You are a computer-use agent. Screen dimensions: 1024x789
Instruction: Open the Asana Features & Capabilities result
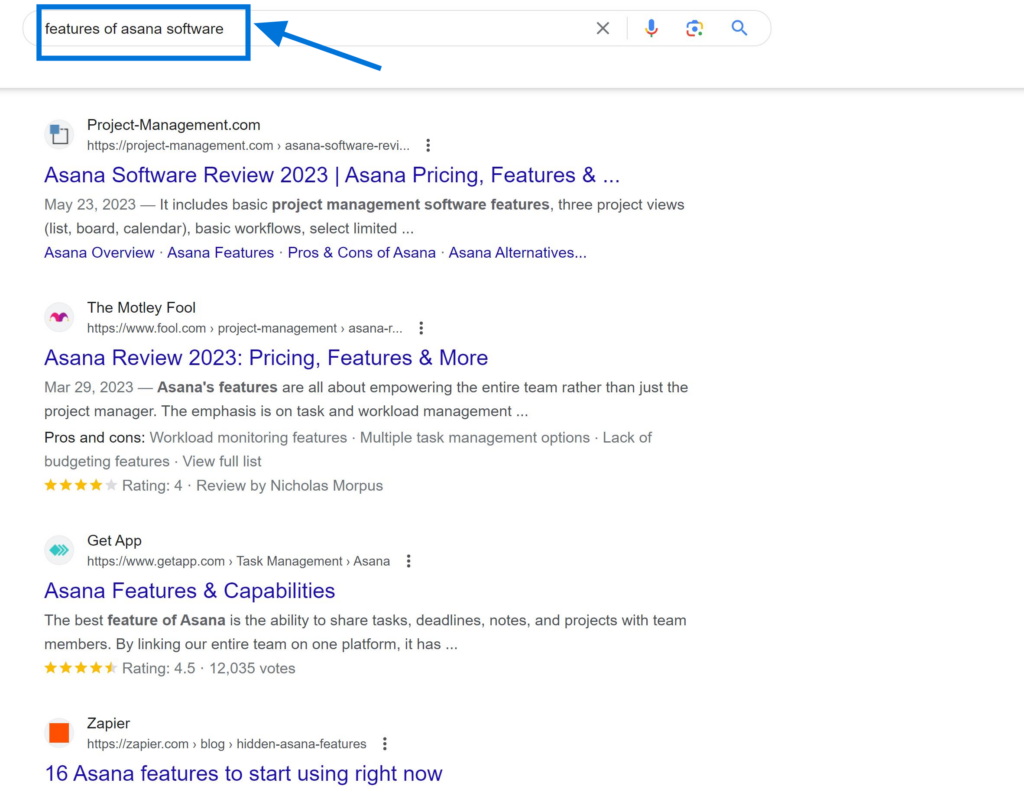(x=189, y=591)
